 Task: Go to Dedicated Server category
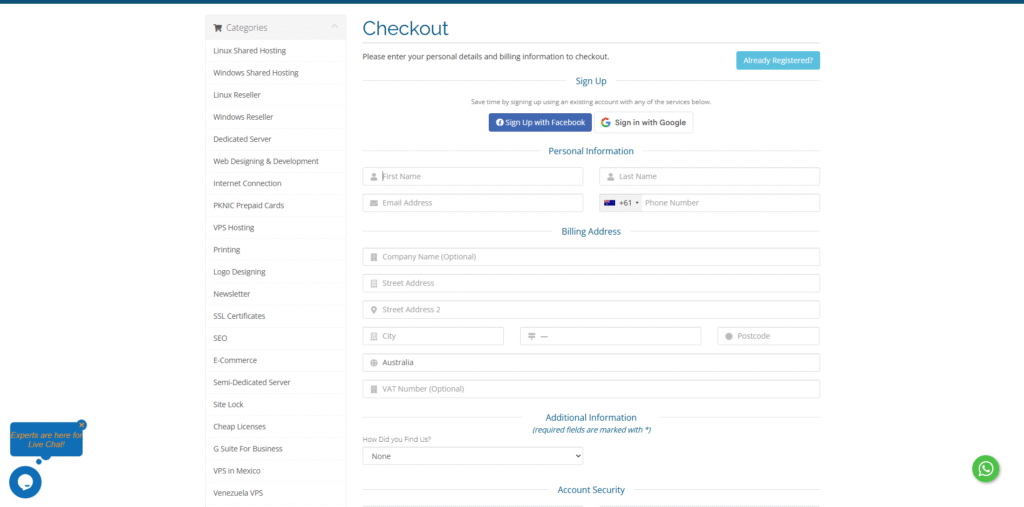coord(242,139)
